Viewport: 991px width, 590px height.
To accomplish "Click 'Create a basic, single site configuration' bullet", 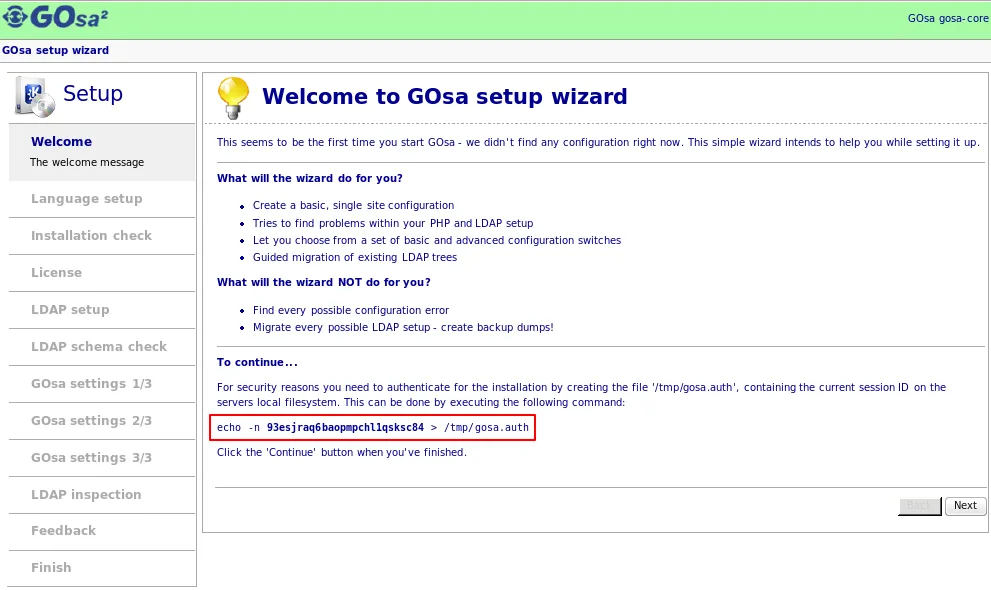I will 353,205.
